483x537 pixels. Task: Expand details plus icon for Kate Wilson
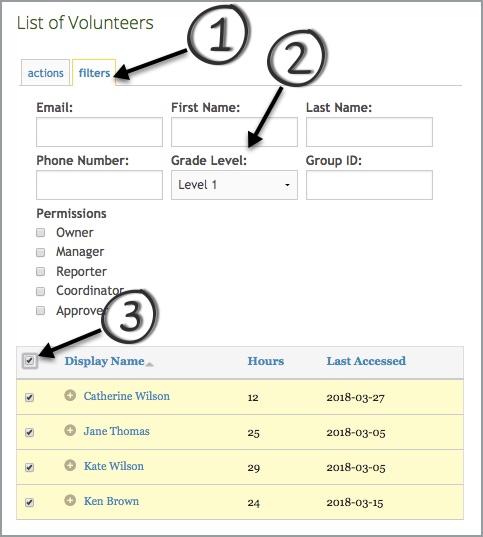(70, 465)
